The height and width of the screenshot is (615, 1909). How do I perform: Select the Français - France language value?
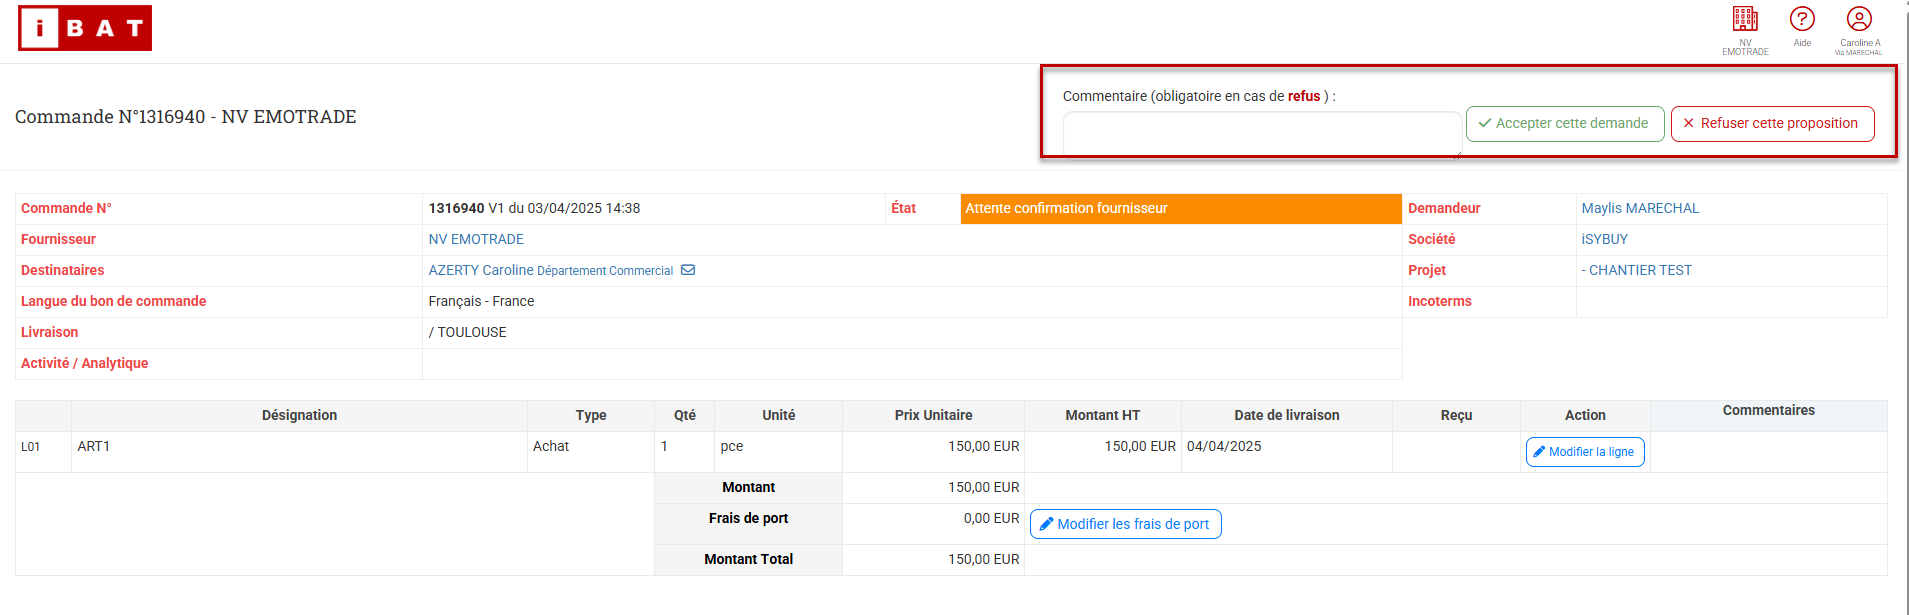(481, 301)
